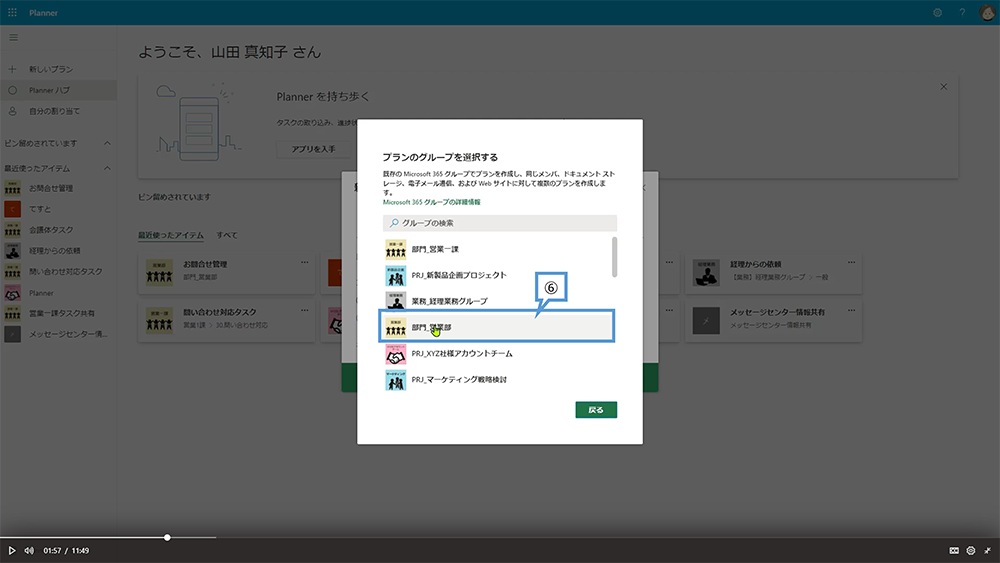Switch to すべて tab
The width and height of the screenshot is (1000, 563).
click(226, 235)
